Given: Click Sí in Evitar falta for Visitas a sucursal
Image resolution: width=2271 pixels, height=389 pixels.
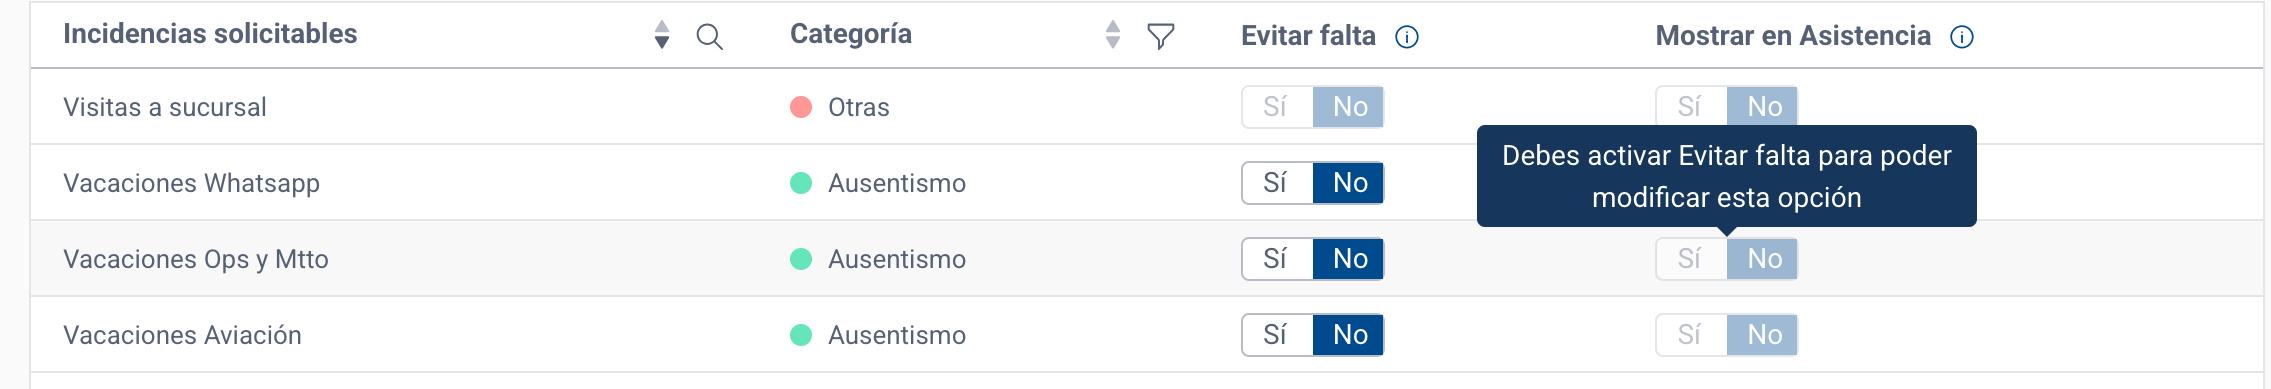Looking at the screenshot, I should (1277, 107).
